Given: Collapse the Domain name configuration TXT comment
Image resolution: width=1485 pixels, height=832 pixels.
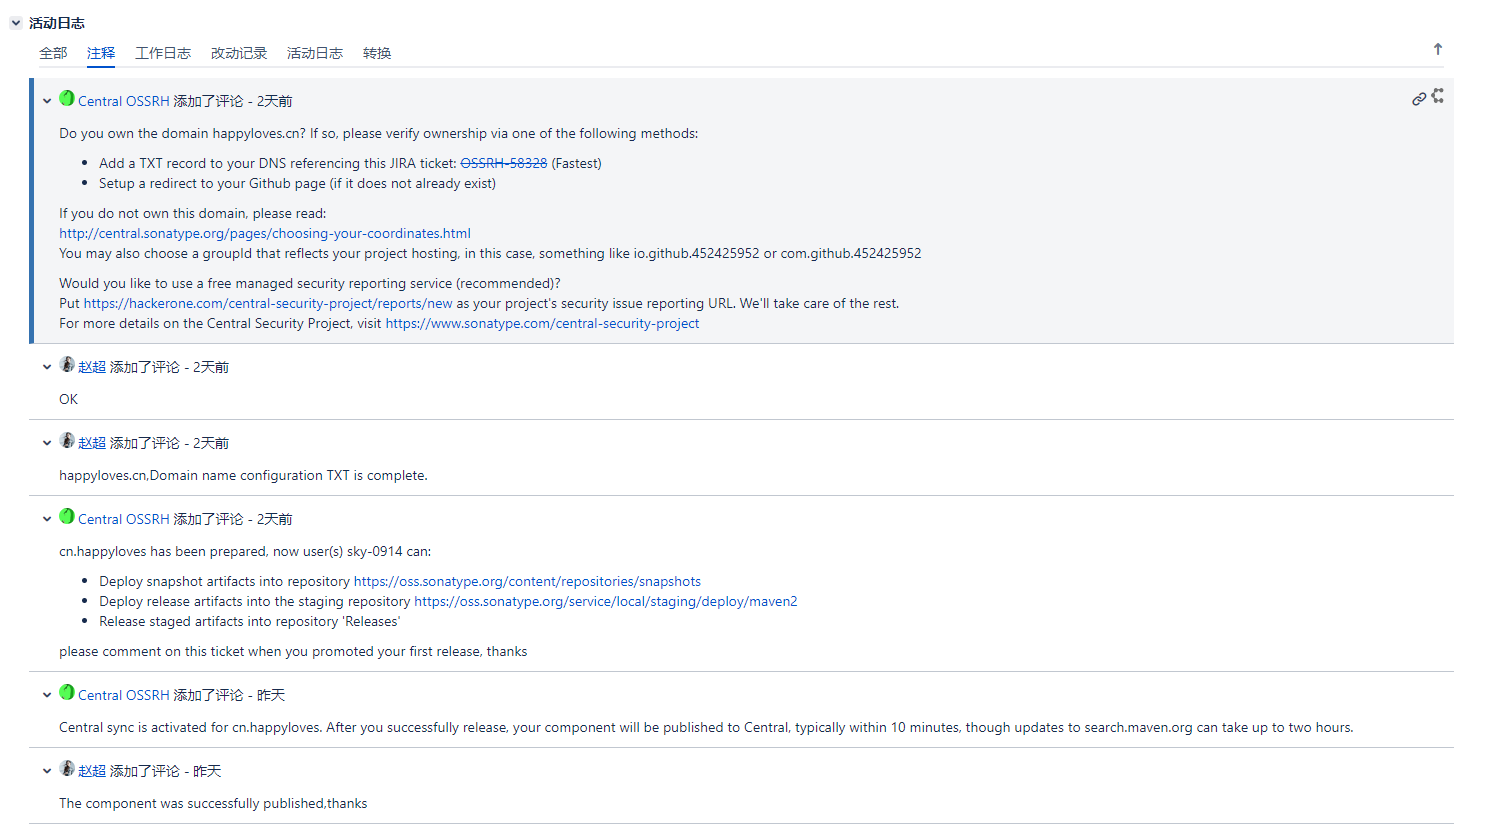Looking at the screenshot, I should tap(47, 443).
